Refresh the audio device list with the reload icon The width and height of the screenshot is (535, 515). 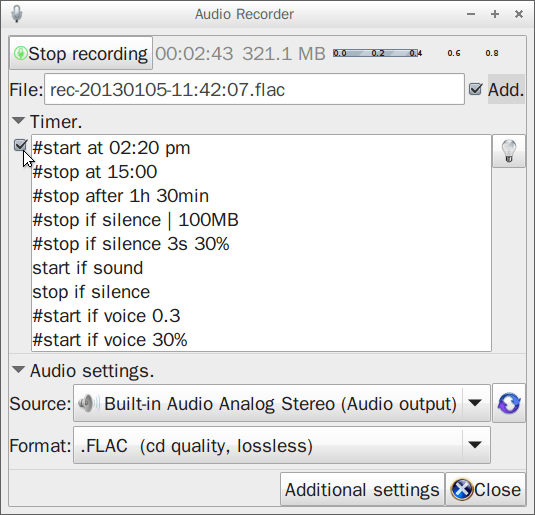pos(509,403)
